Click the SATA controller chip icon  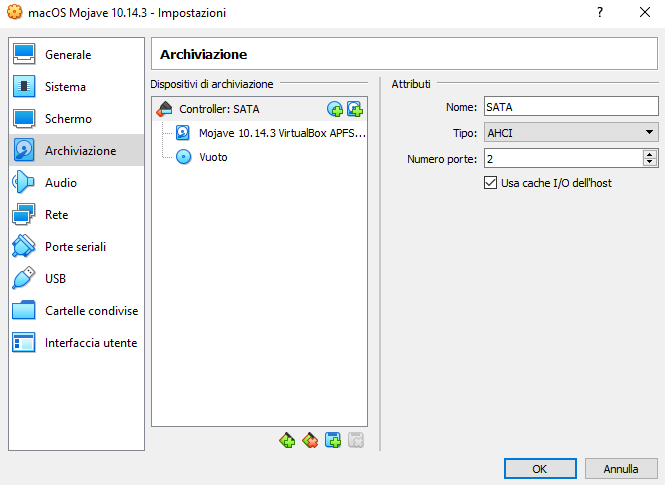[x=164, y=109]
